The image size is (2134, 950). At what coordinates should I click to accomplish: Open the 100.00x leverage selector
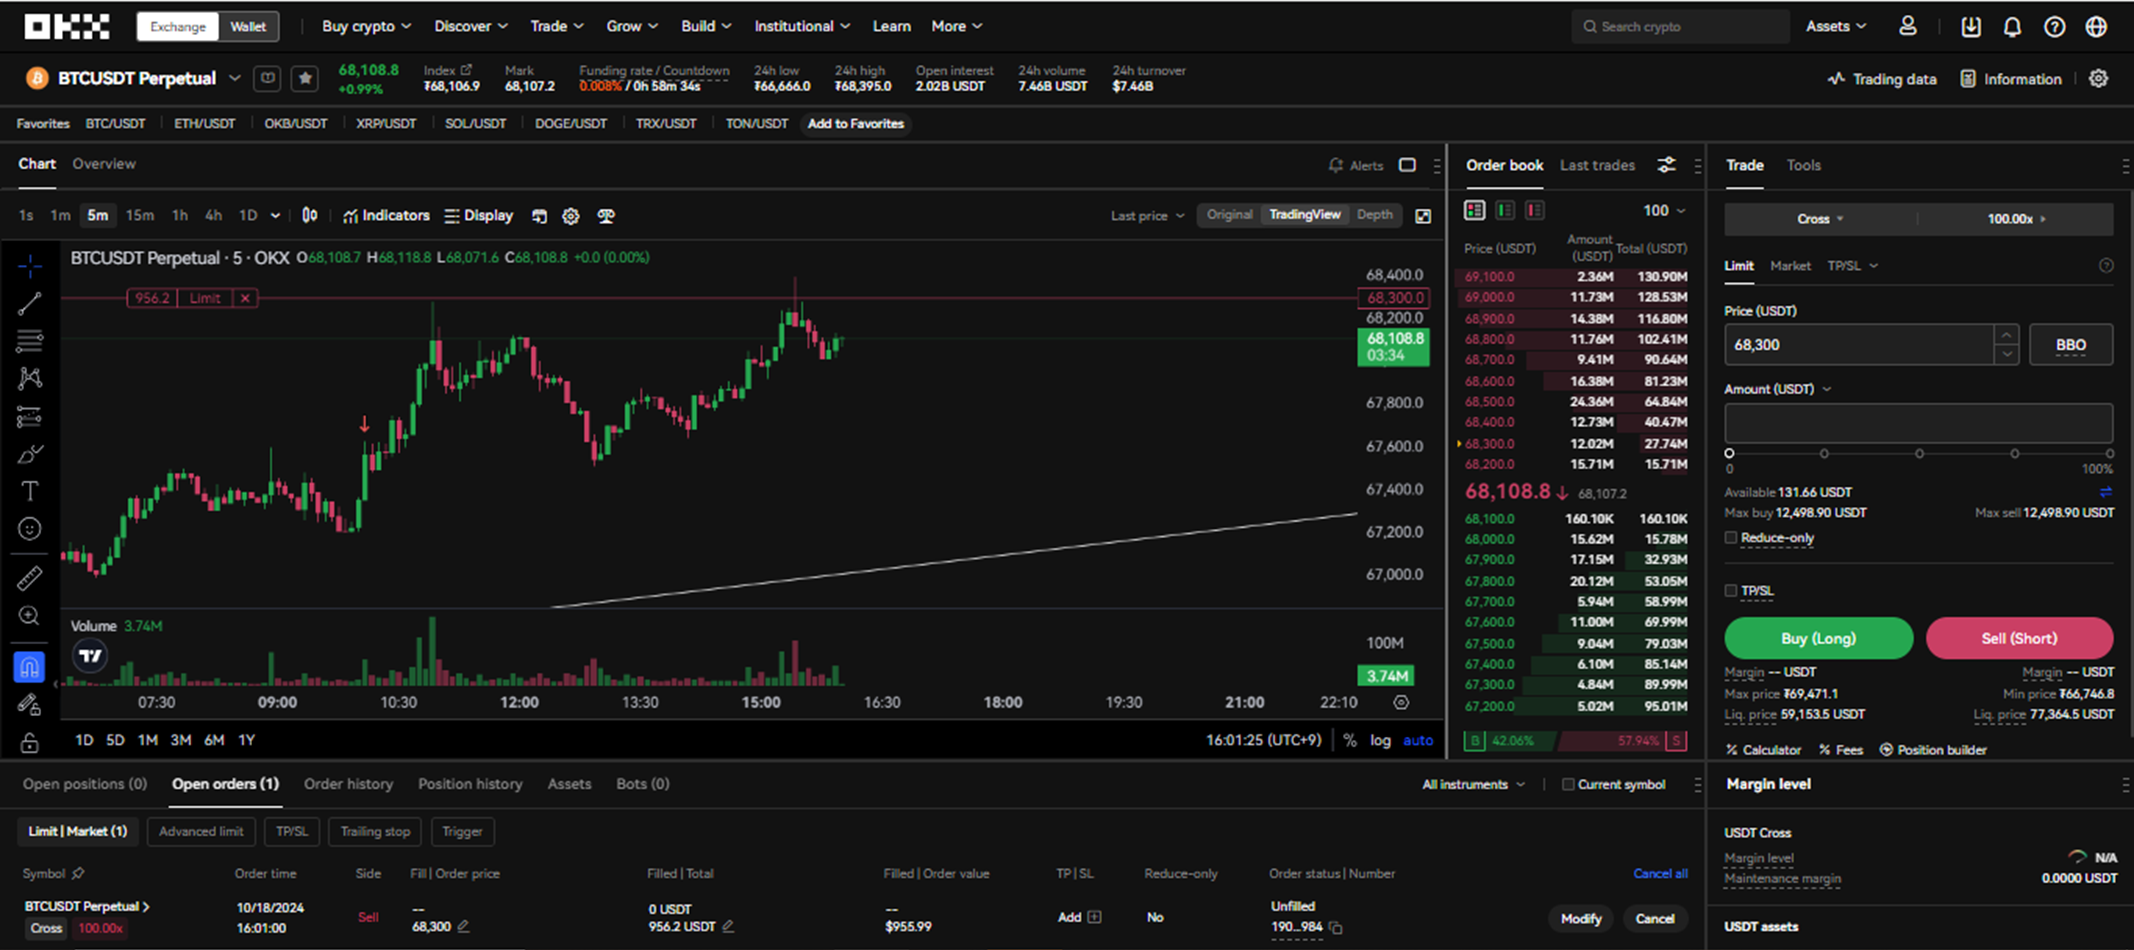pos(2016,219)
